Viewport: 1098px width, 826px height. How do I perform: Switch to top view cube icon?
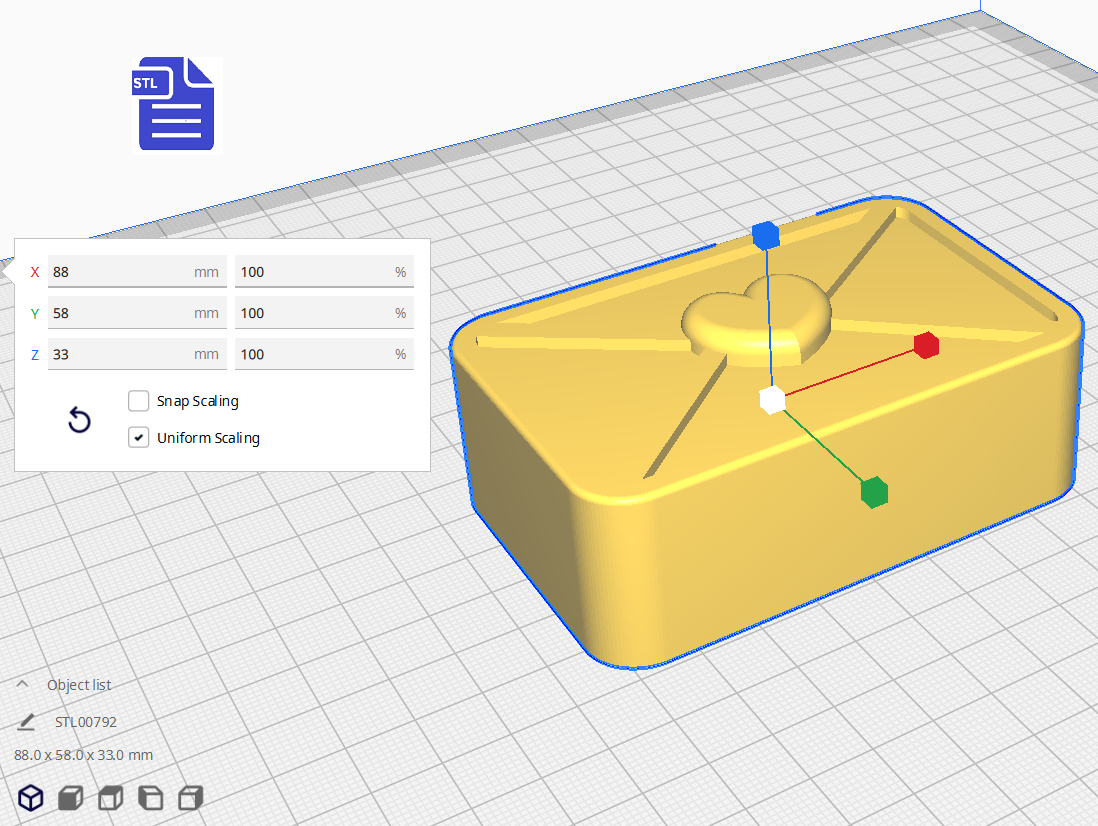(110, 797)
